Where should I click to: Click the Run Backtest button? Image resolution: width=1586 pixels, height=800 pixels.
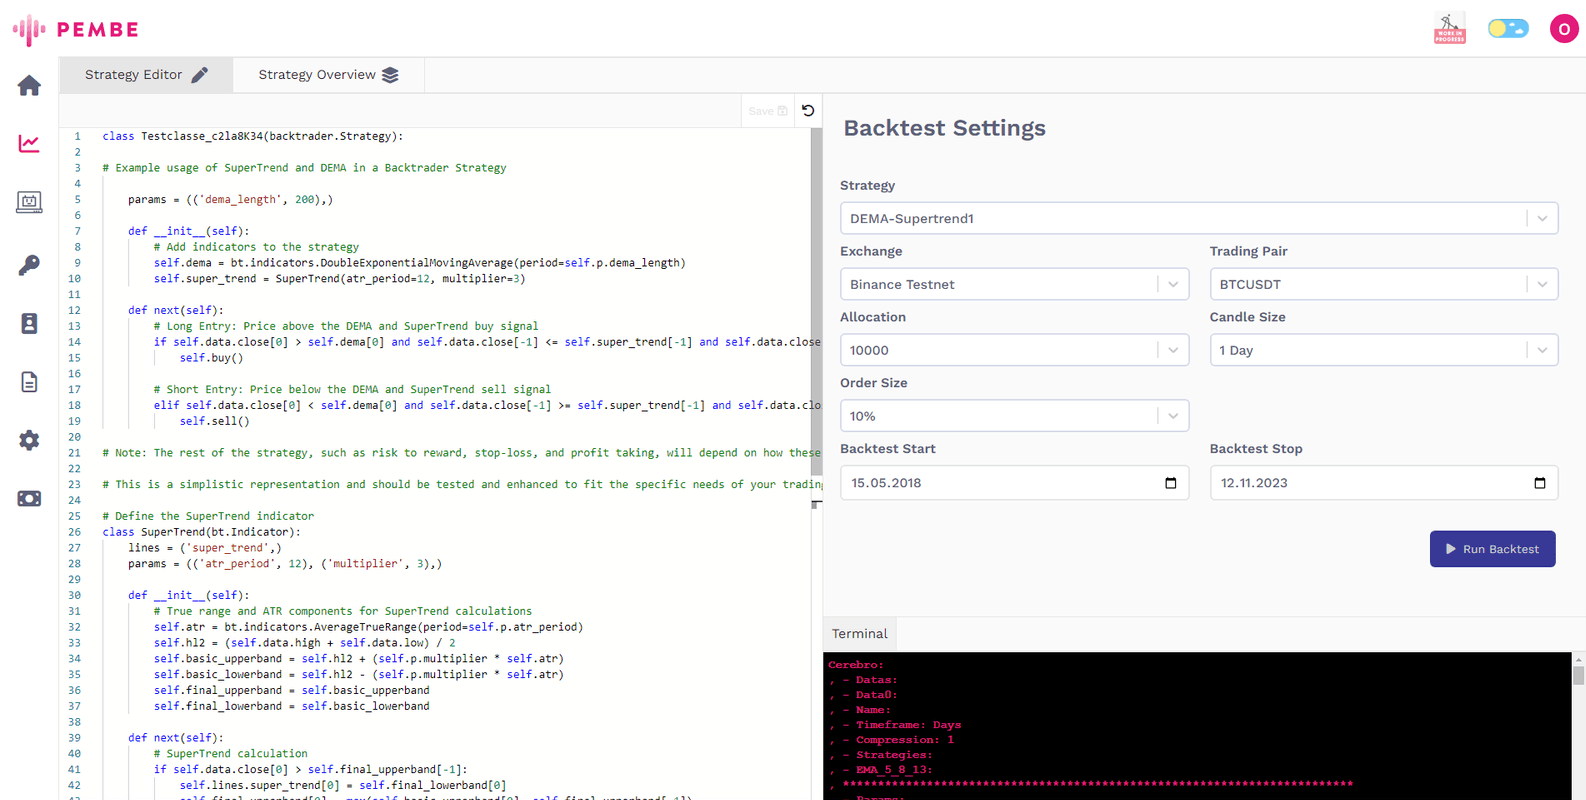pyautogui.click(x=1492, y=549)
